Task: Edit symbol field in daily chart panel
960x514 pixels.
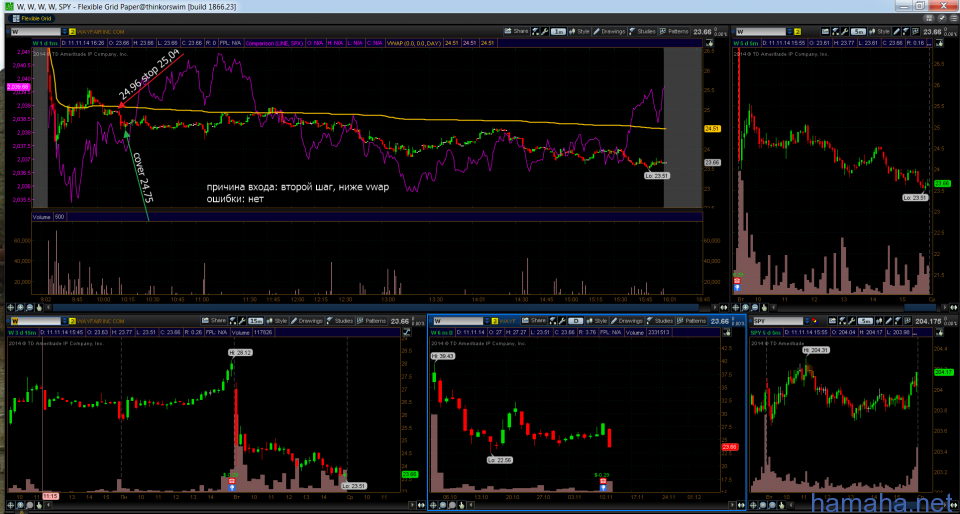Action: coord(458,321)
